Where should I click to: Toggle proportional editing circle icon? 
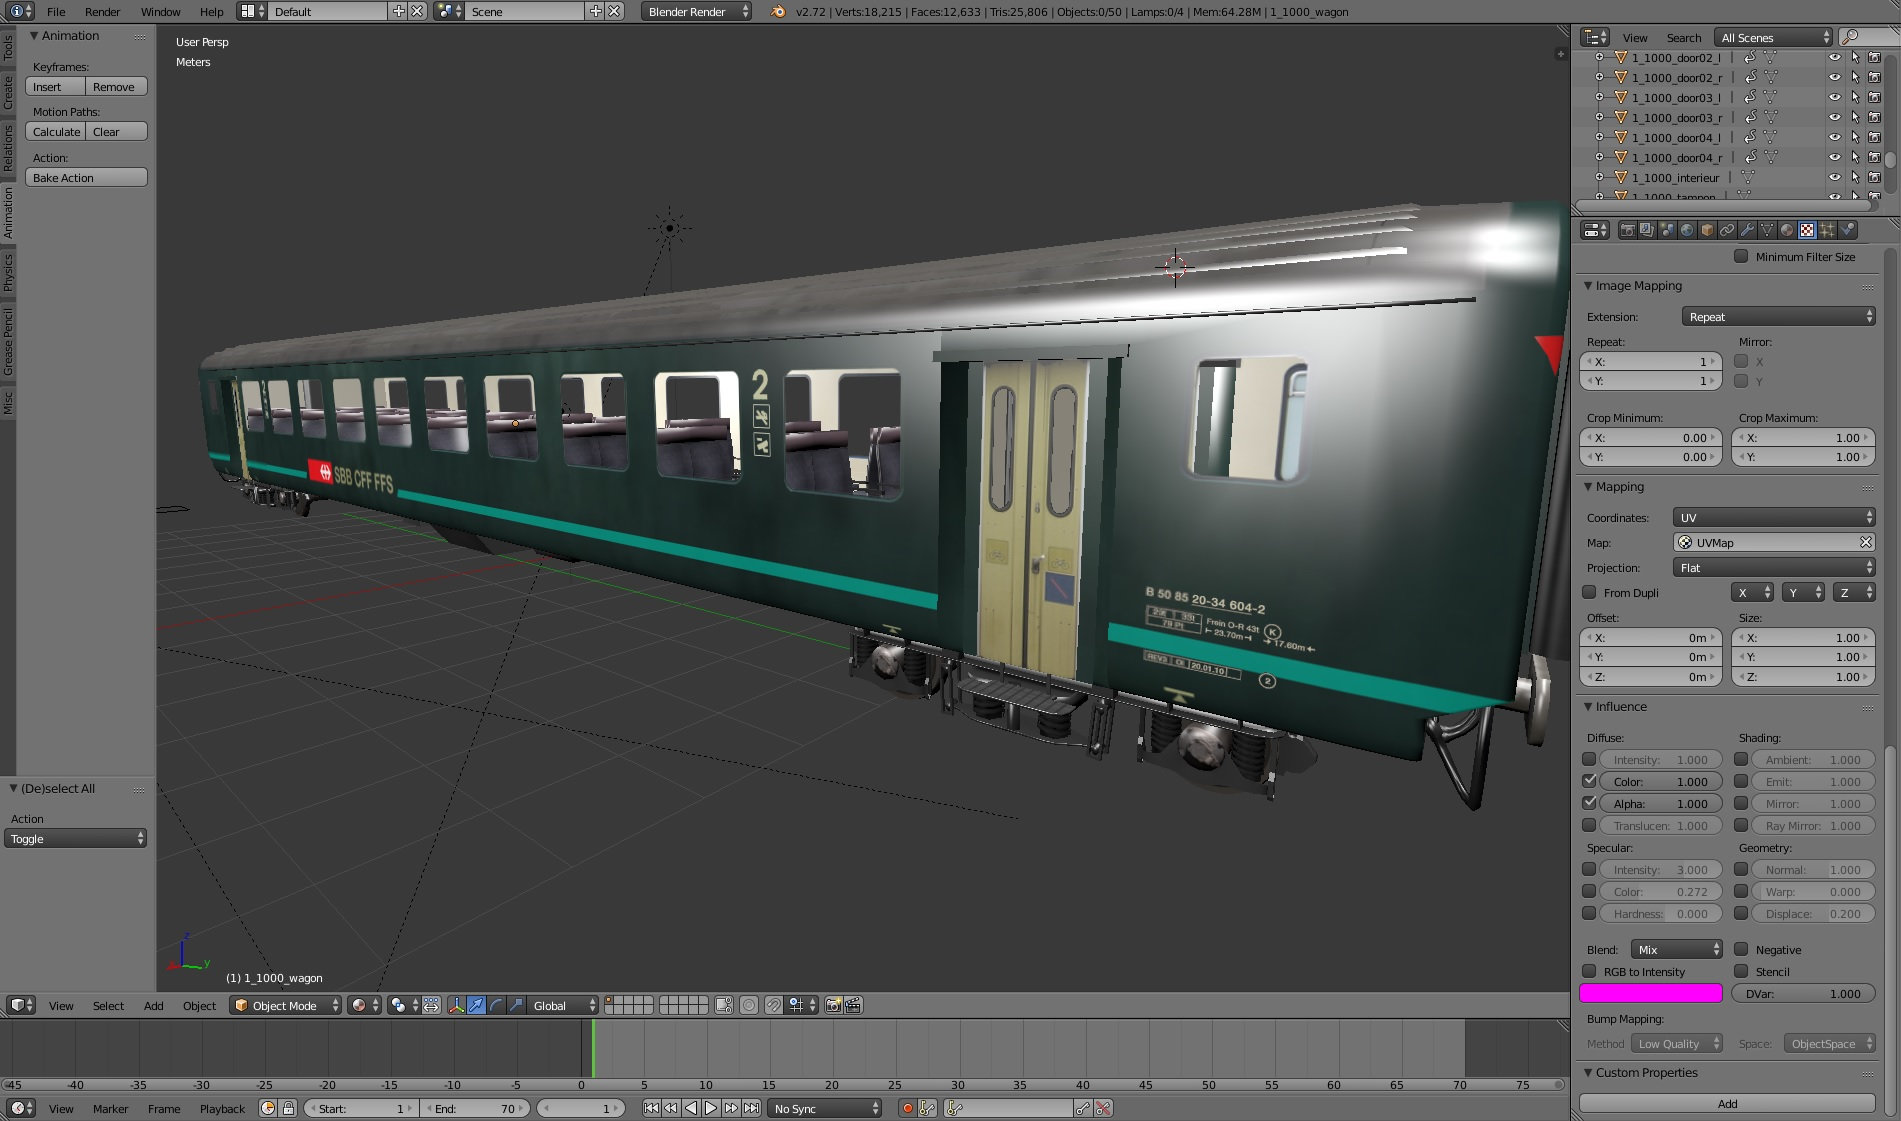pyautogui.click(x=749, y=1005)
